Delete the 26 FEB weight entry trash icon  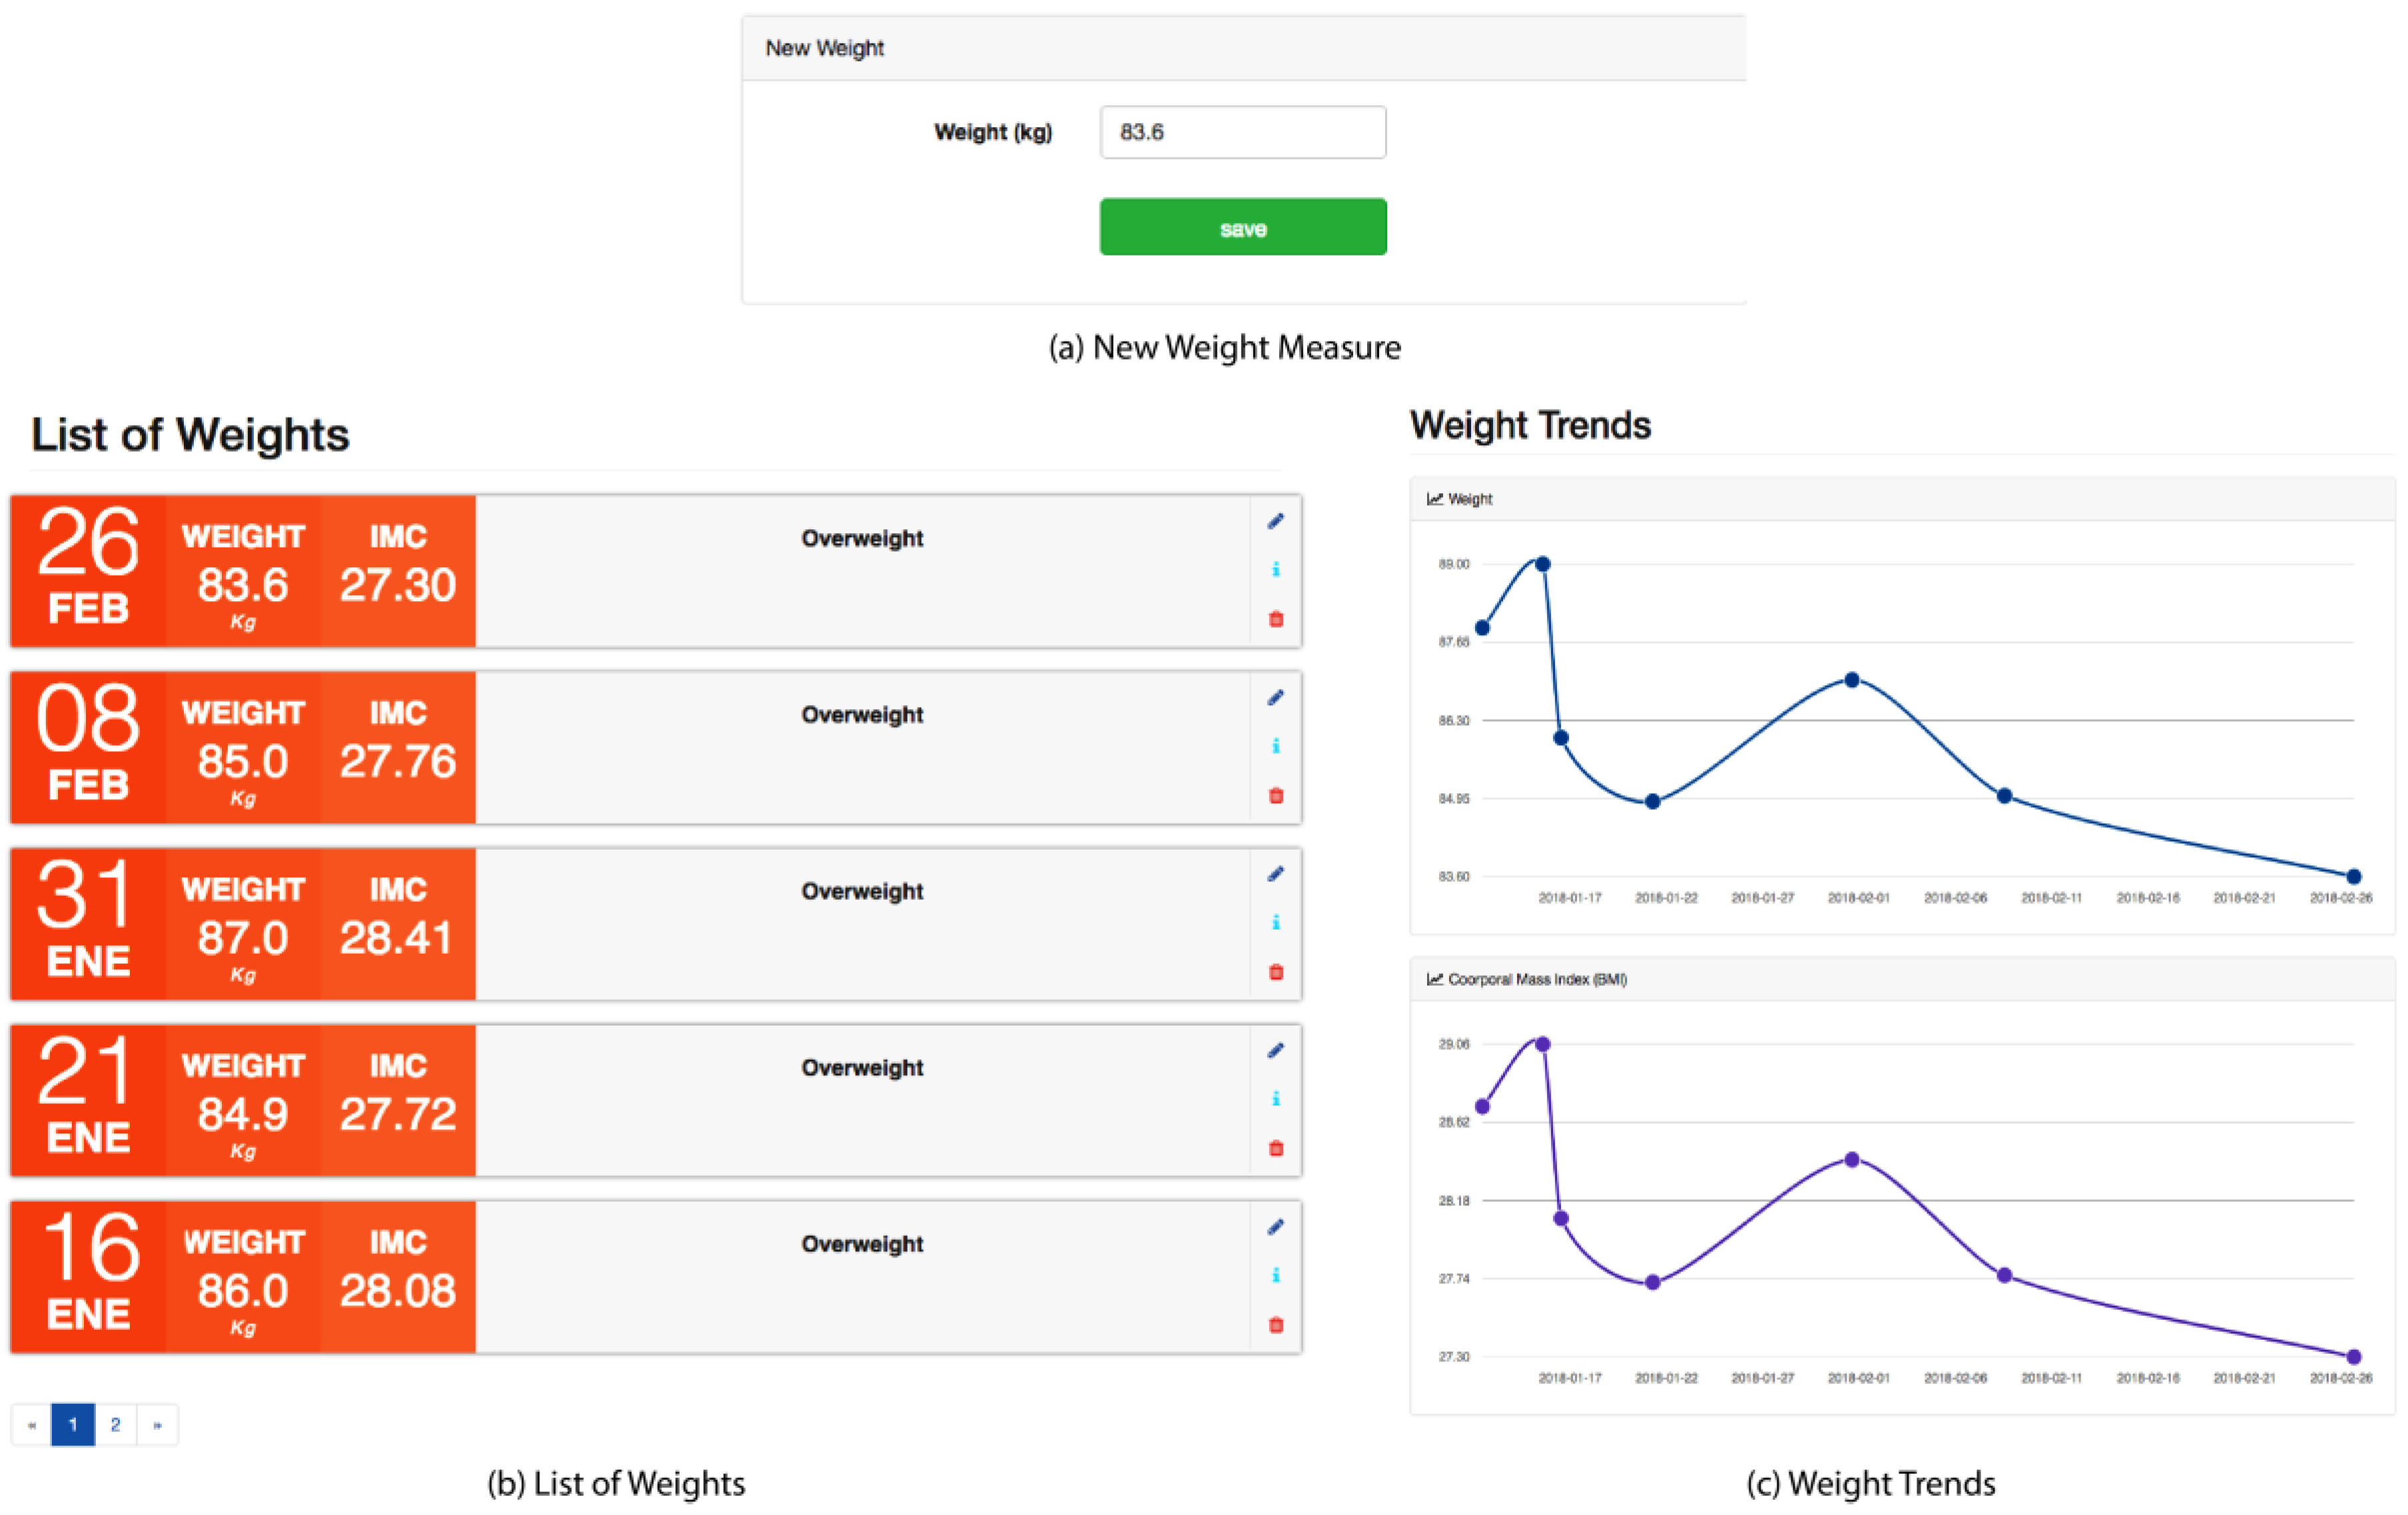pos(1276,619)
